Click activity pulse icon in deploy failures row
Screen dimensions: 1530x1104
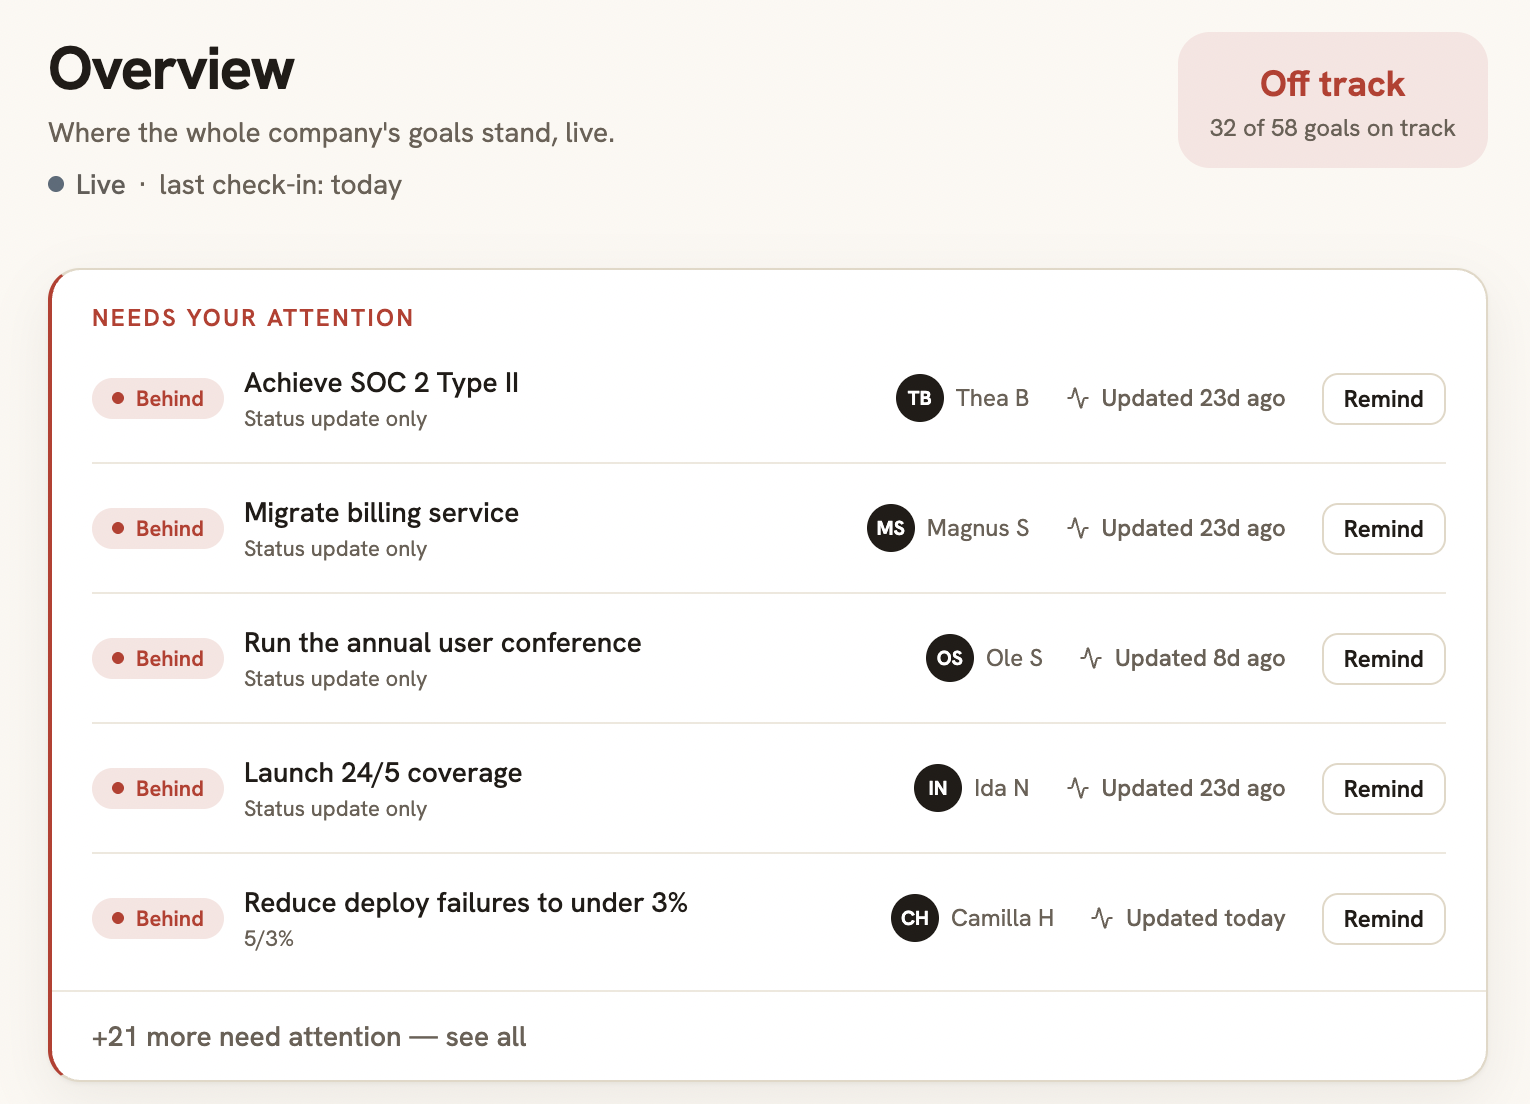1102,918
